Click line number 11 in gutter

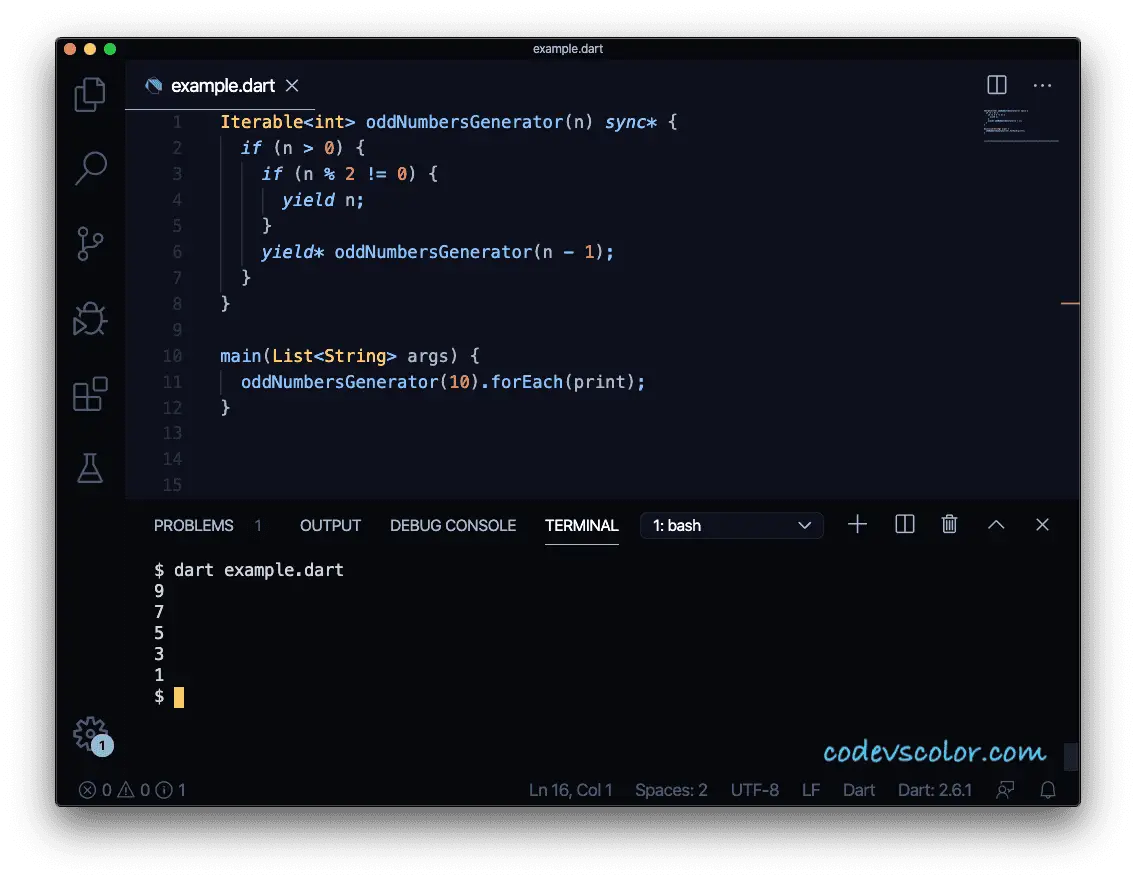click(x=172, y=382)
